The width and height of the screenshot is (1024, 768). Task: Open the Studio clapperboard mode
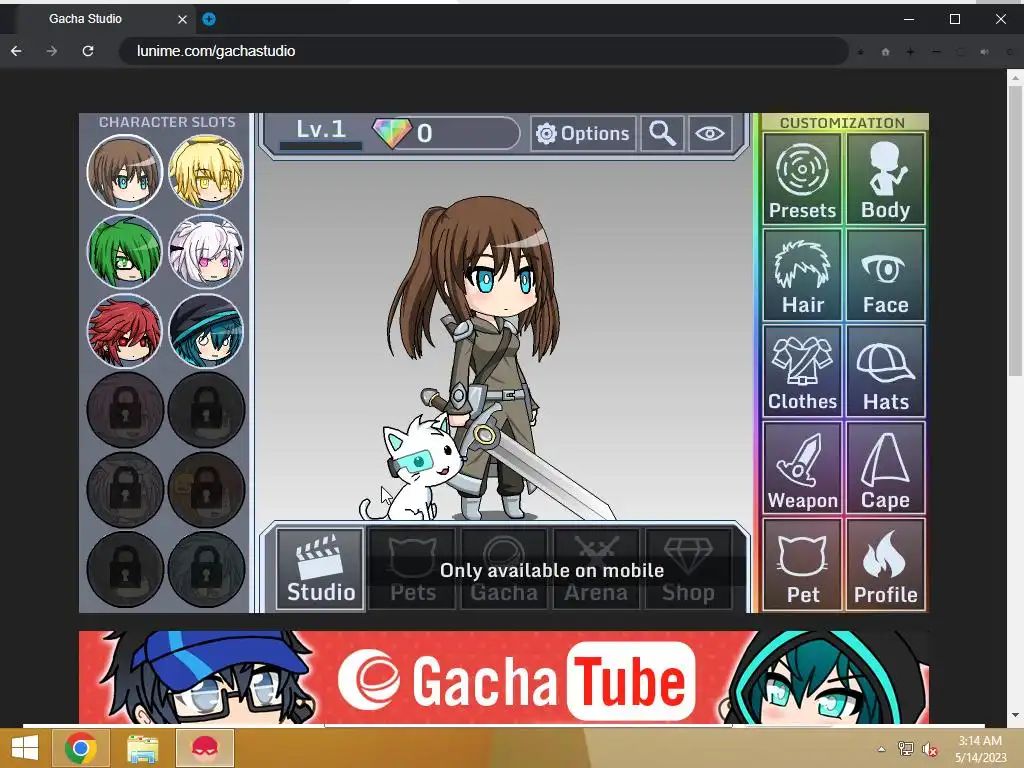coord(320,569)
